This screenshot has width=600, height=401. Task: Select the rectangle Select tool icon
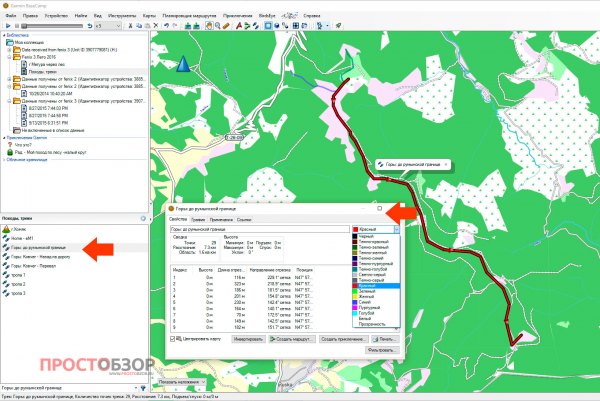(268, 26)
